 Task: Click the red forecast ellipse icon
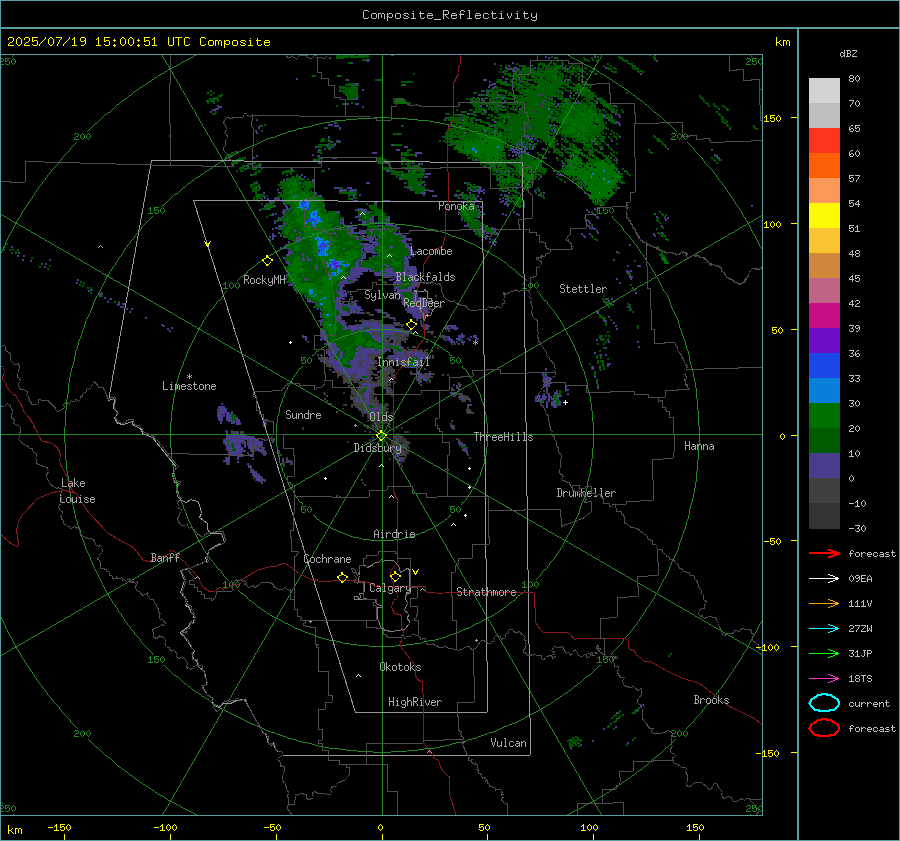coord(824,728)
